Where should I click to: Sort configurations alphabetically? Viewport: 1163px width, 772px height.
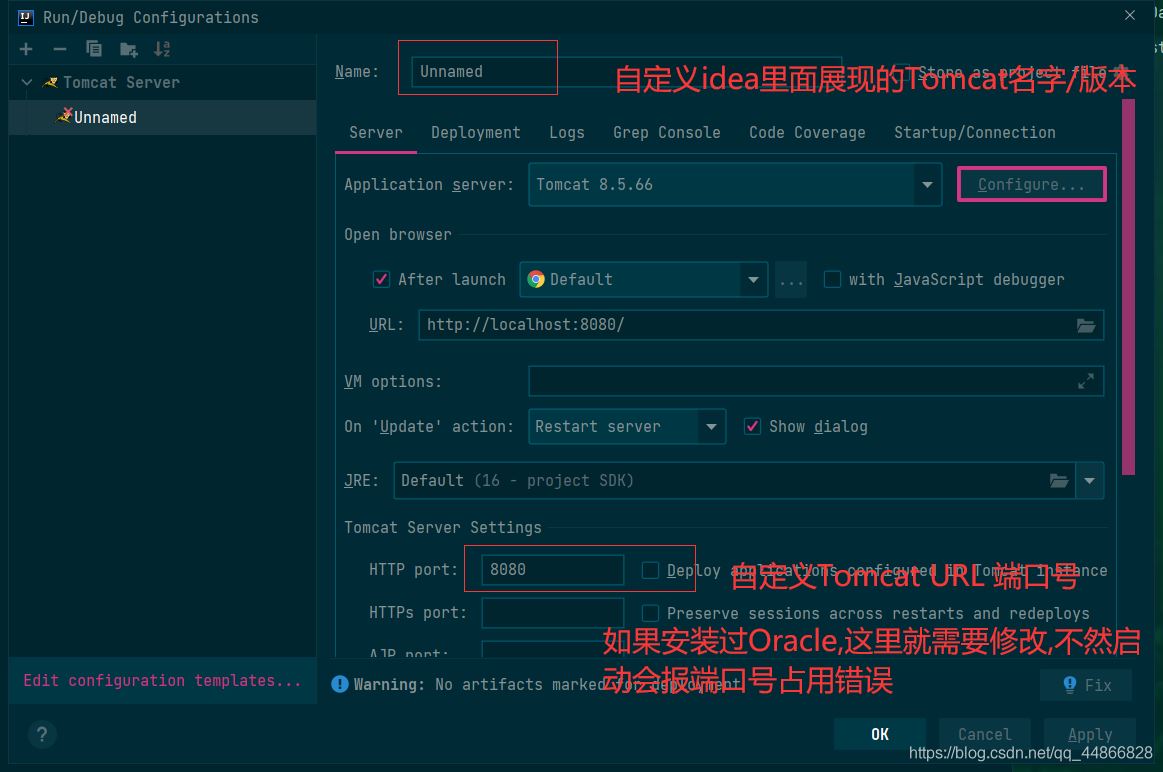coord(161,48)
